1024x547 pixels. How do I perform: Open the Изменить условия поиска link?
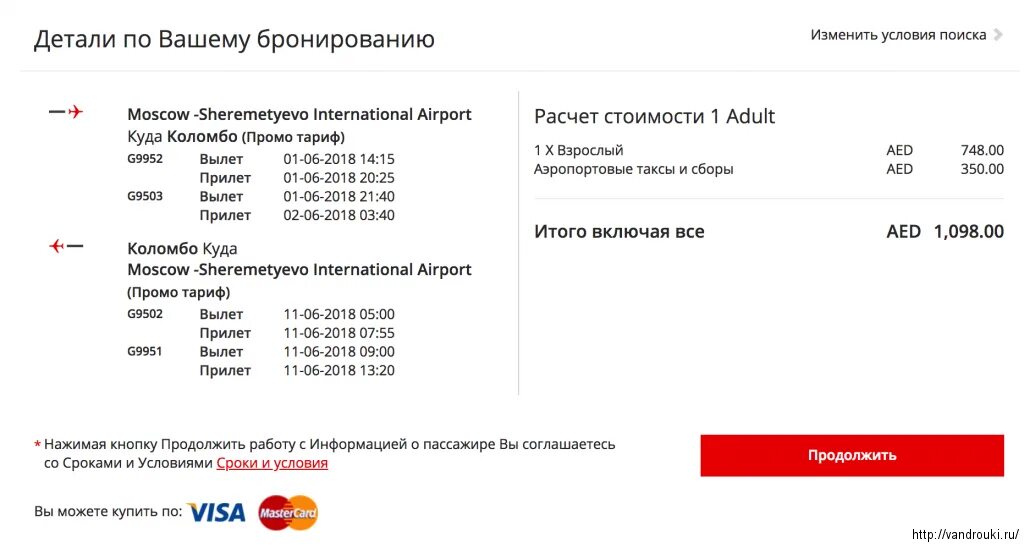click(898, 35)
